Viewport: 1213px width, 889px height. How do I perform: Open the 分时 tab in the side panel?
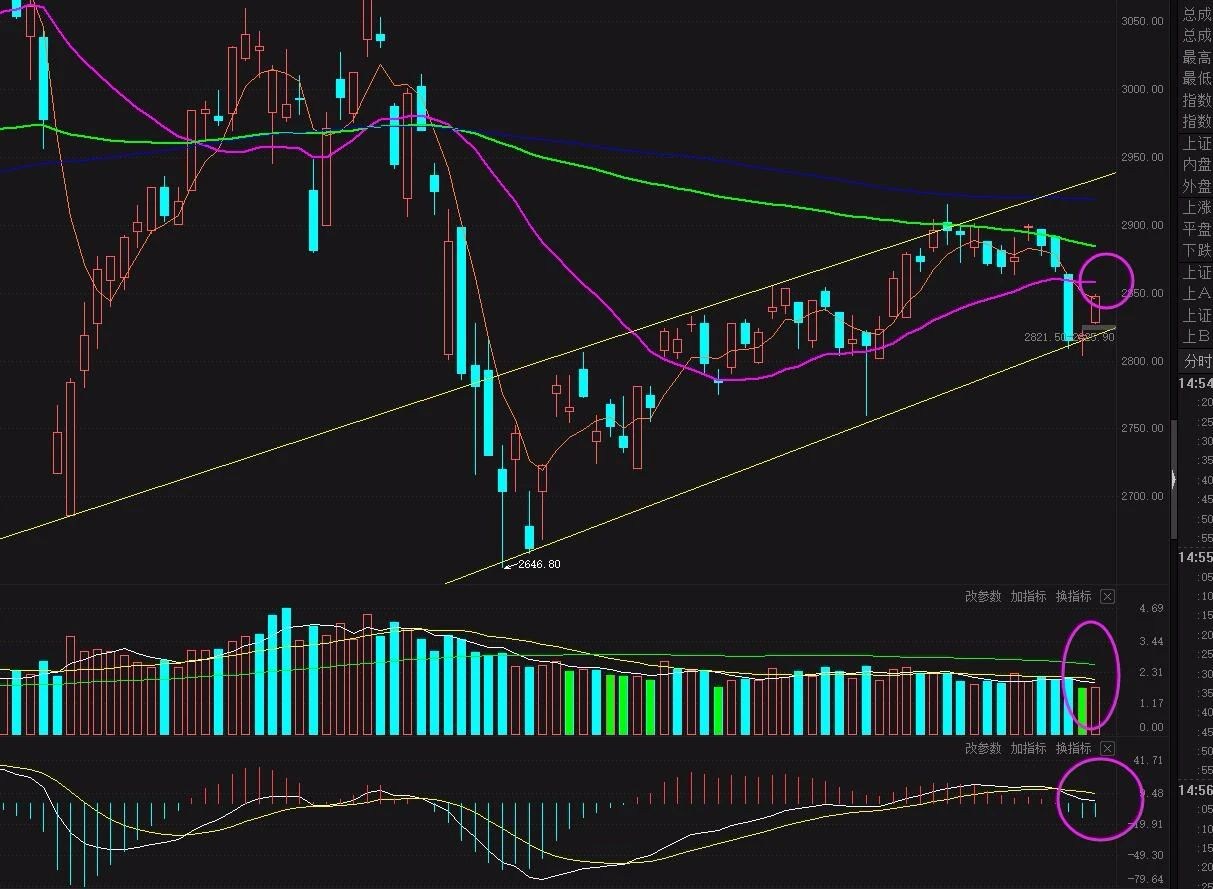coord(1197,361)
